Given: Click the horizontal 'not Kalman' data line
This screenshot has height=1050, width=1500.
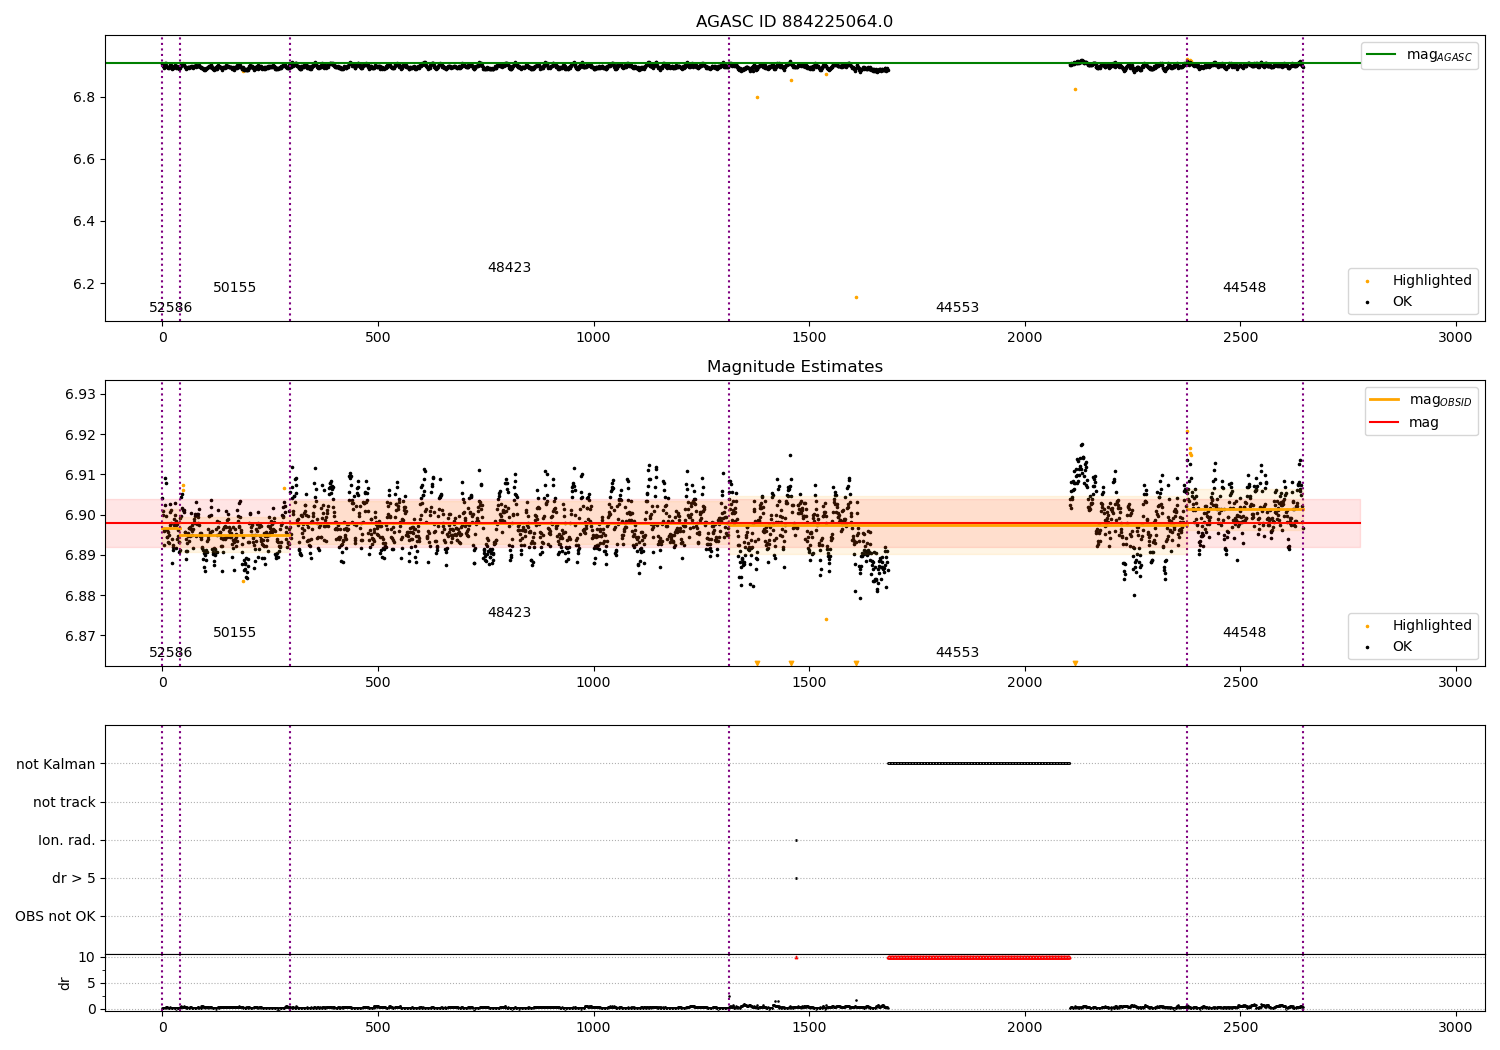Looking at the screenshot, I should (979, 764).
